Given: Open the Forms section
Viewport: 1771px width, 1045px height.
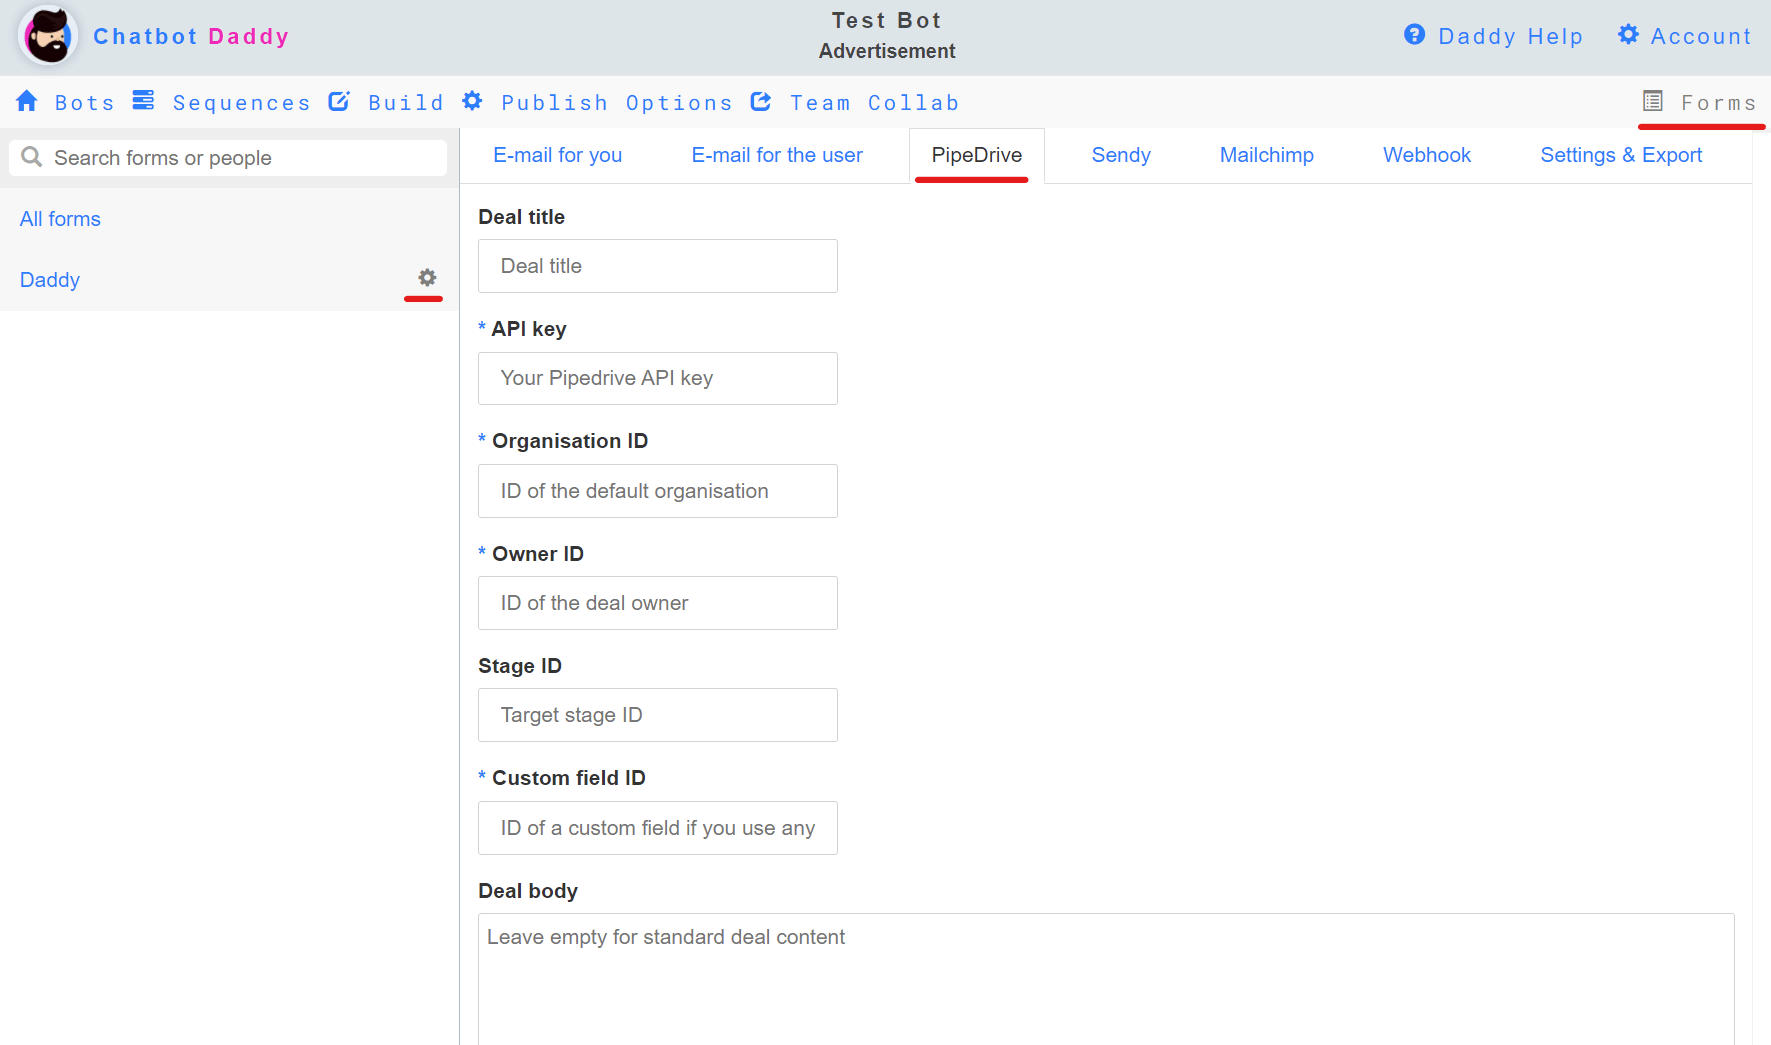Looking at the screenshot, I should [x=1719, y=103].
